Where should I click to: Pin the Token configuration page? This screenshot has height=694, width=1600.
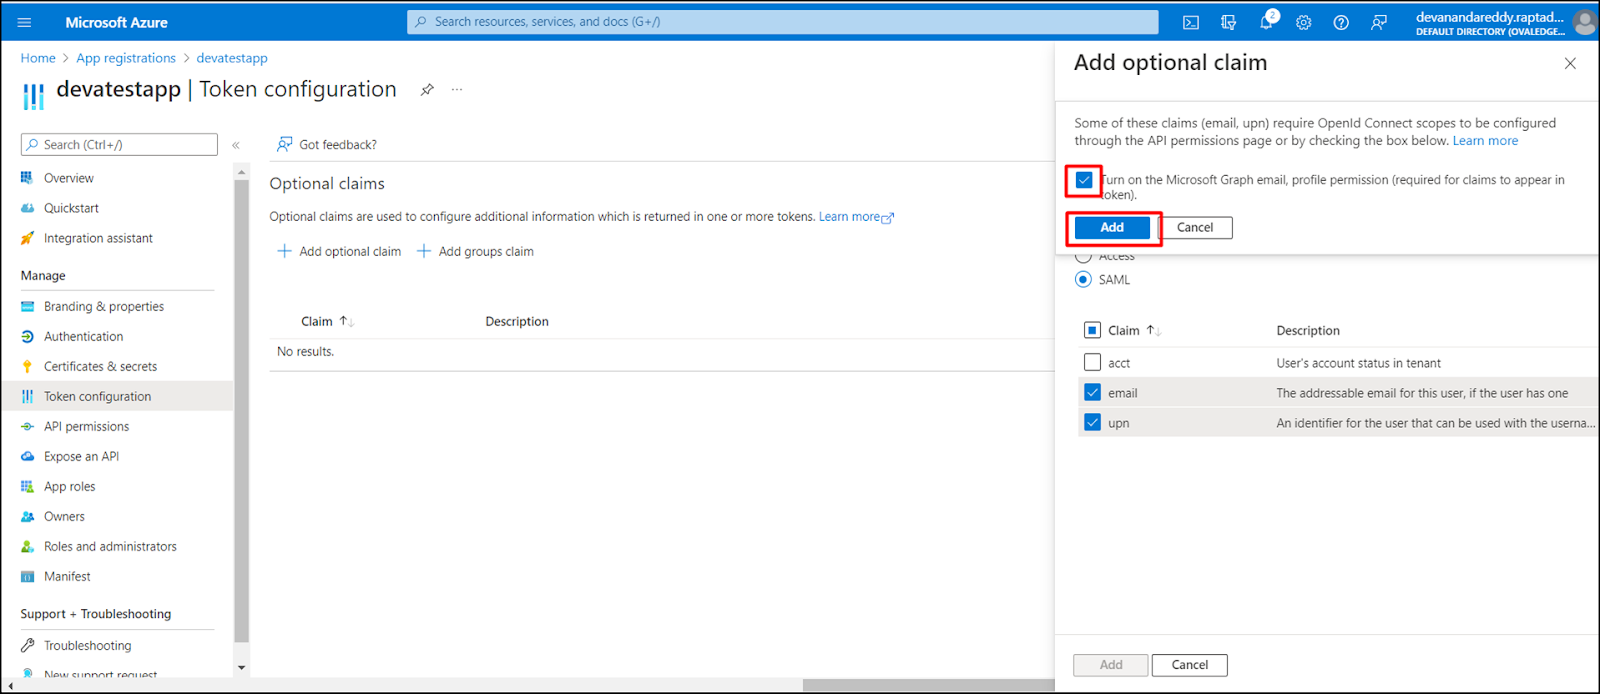(x=427, y=89)
